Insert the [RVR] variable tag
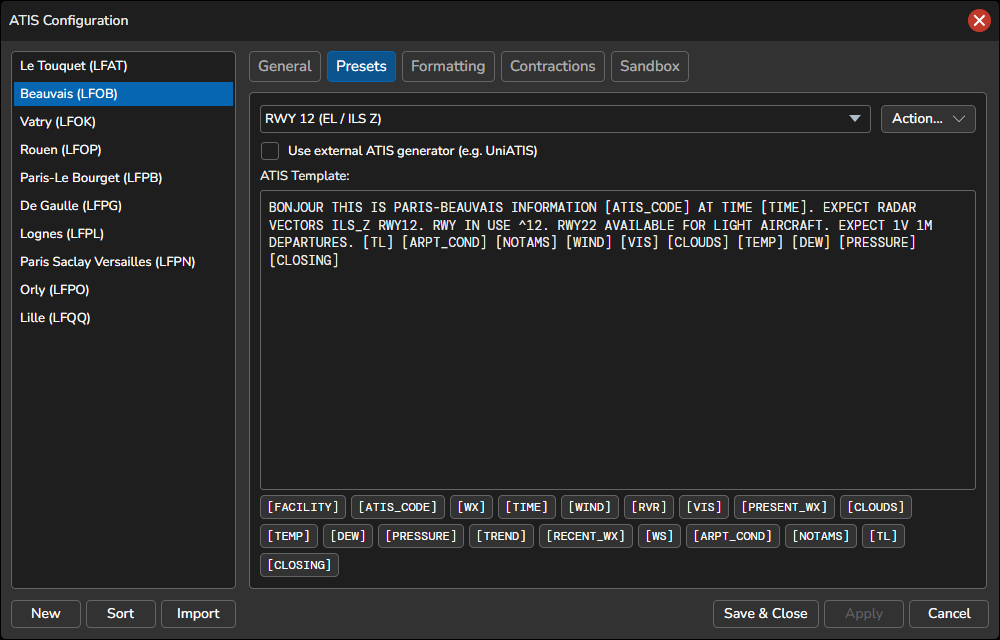 pyautogui.click(x=649, y=507)
